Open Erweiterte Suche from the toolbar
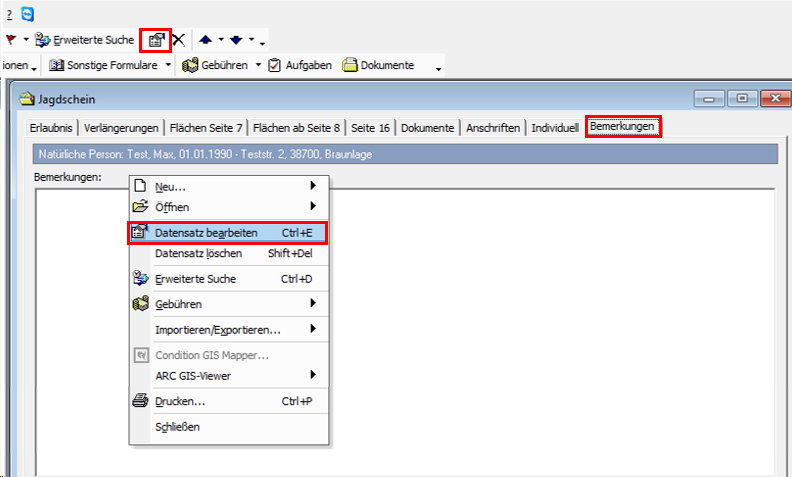This screenshot has width=792, height=477. (85, 40)
